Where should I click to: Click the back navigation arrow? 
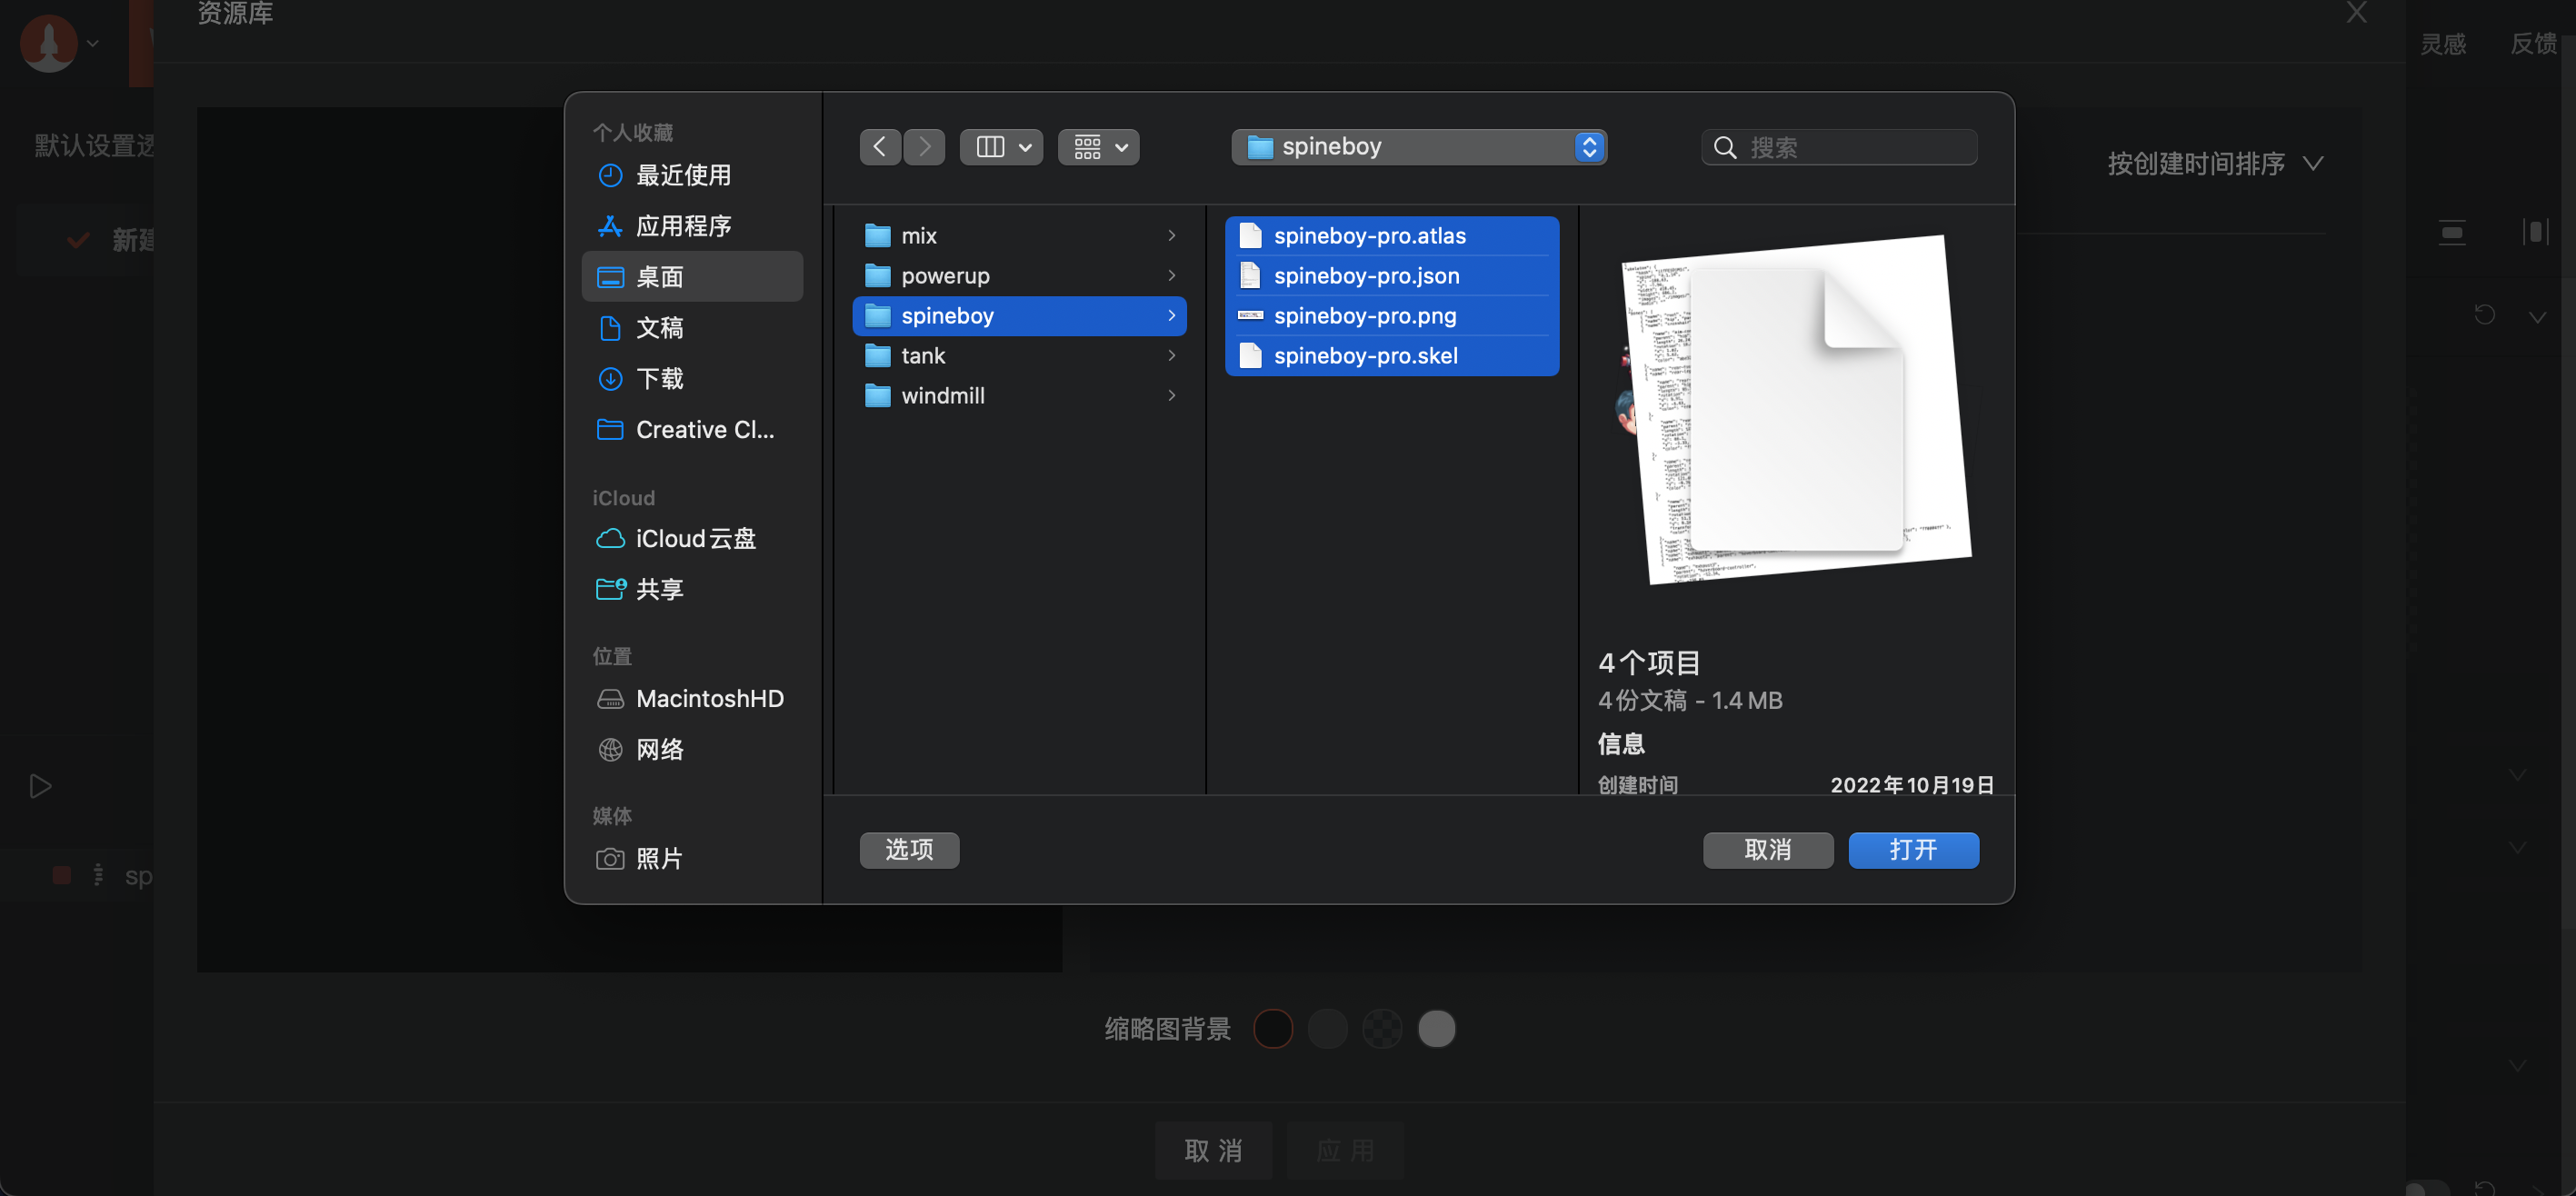[x=879, y=147]
